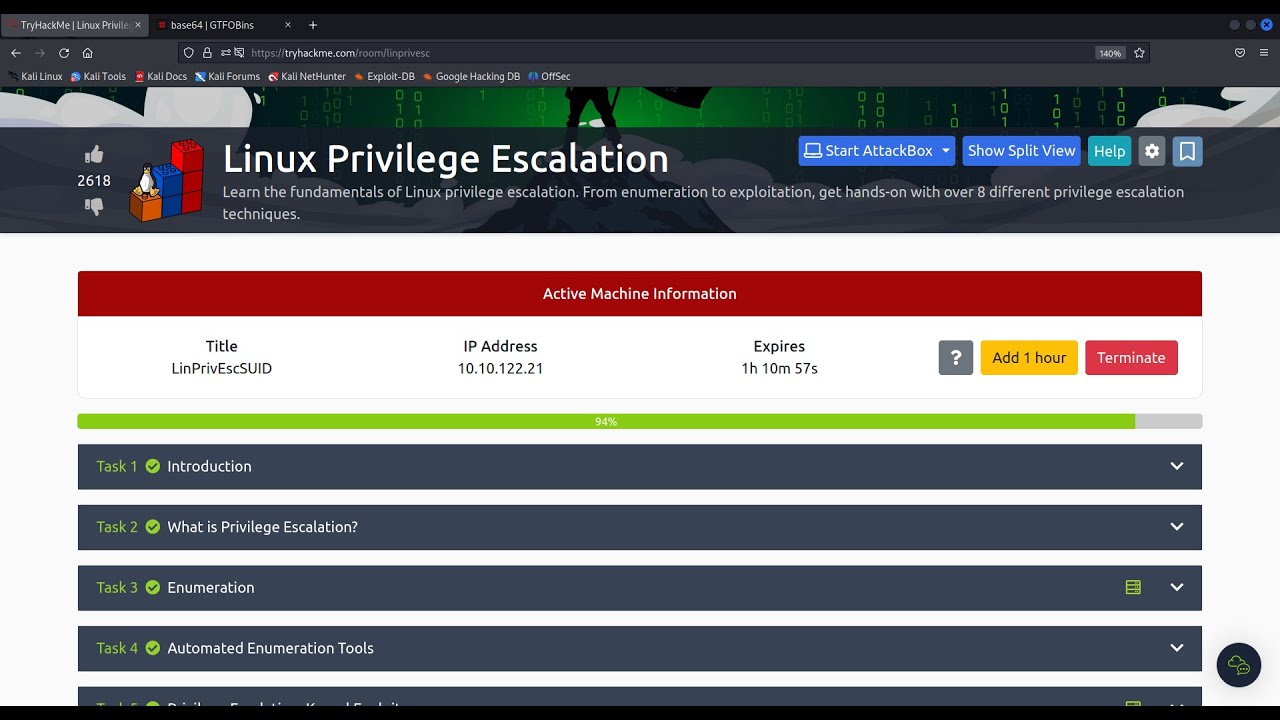Reload the TryHackMe page

coord(64,53)
